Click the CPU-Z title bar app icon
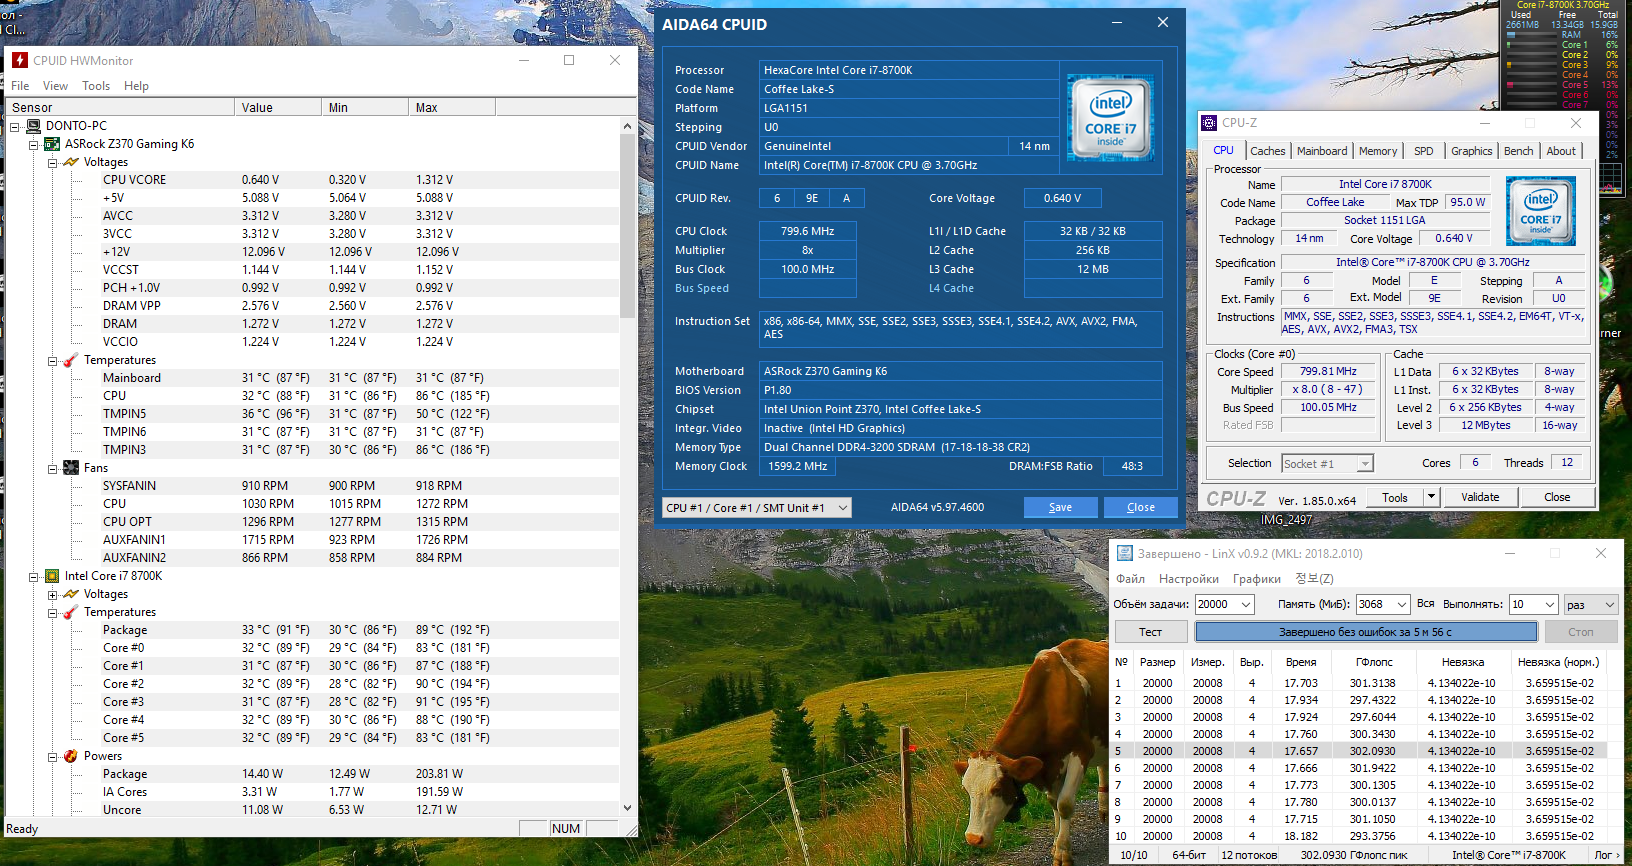This screenshot has height=866, width=1632. tap(1208, 123)
